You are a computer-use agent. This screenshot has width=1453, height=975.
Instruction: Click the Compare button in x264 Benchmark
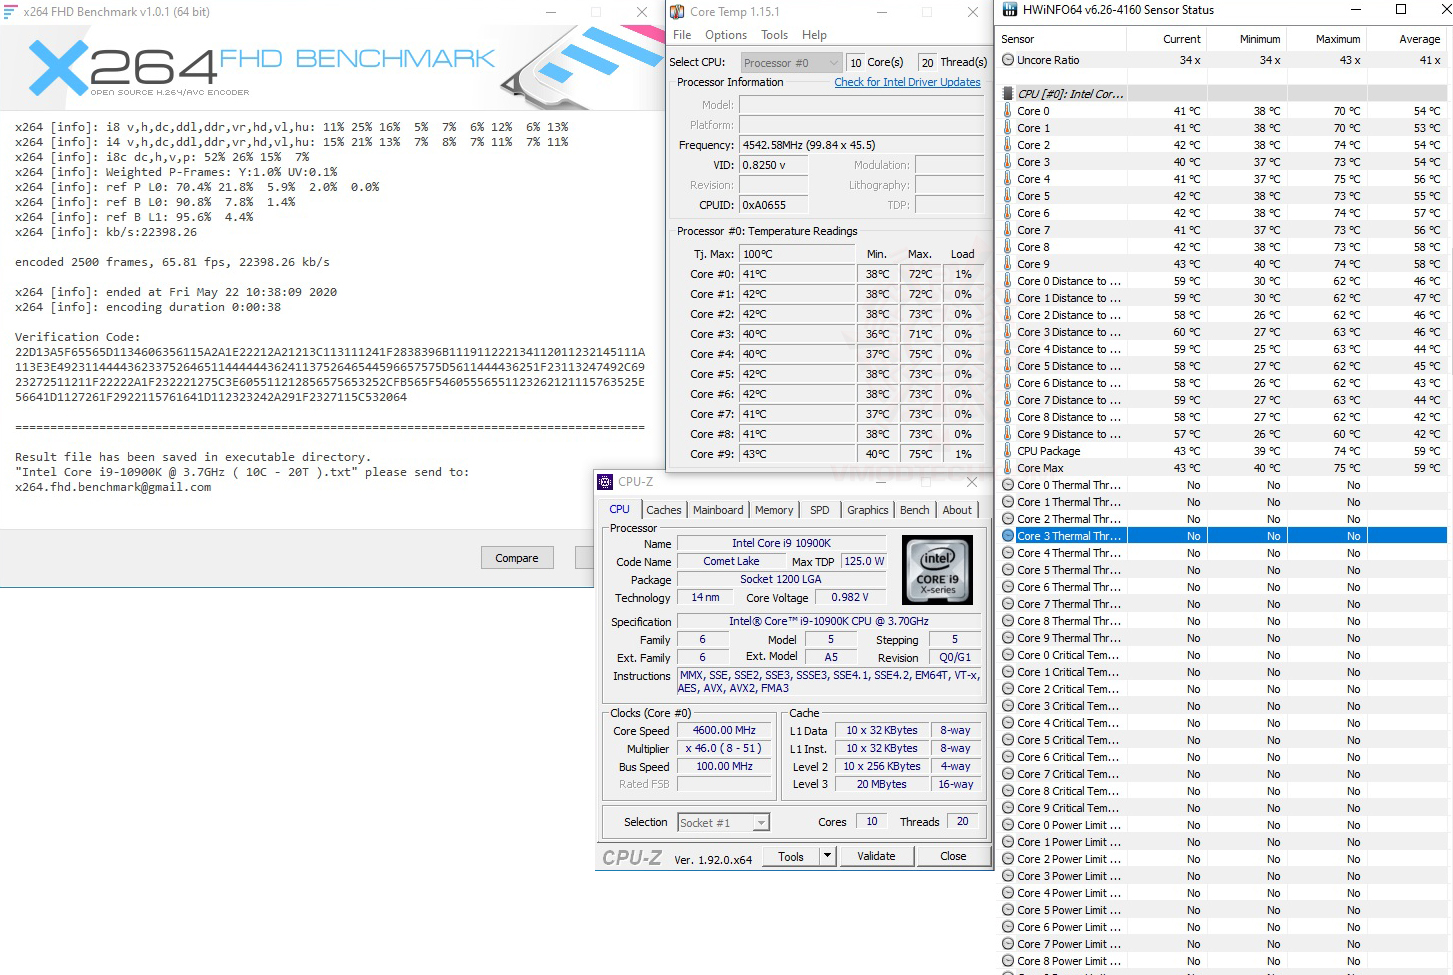click(517, 558)
